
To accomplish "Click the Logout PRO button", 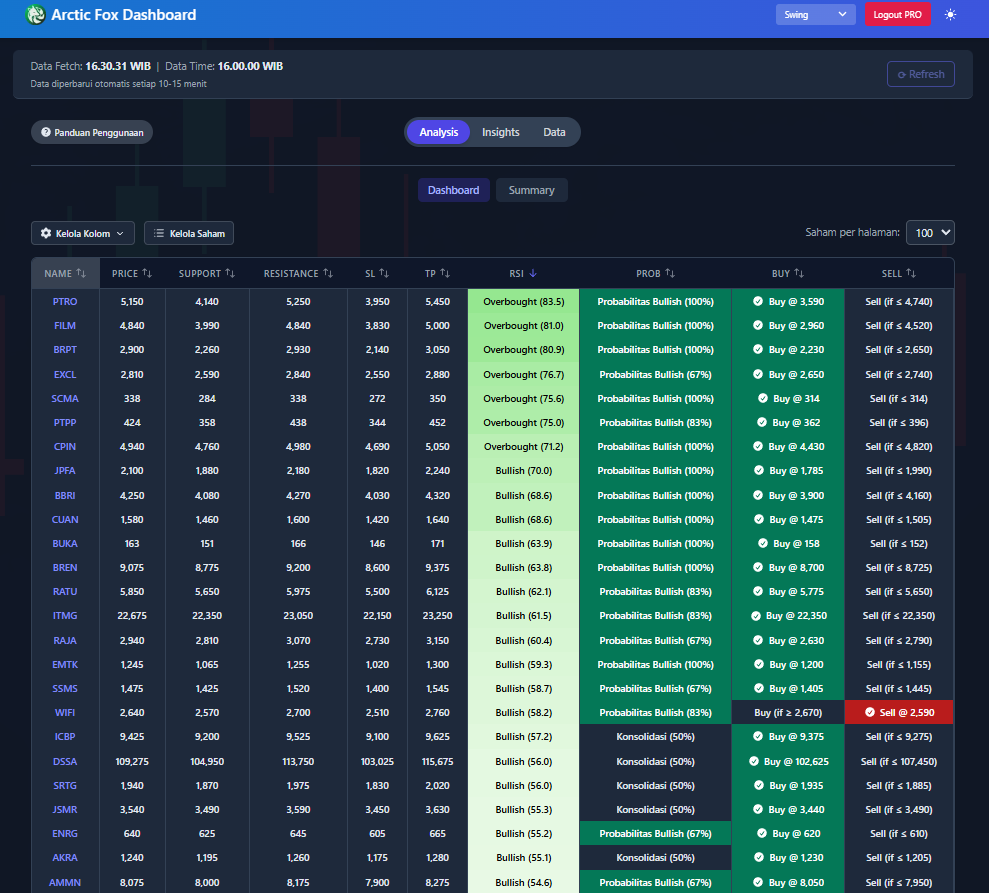I will tap(898, 15).
